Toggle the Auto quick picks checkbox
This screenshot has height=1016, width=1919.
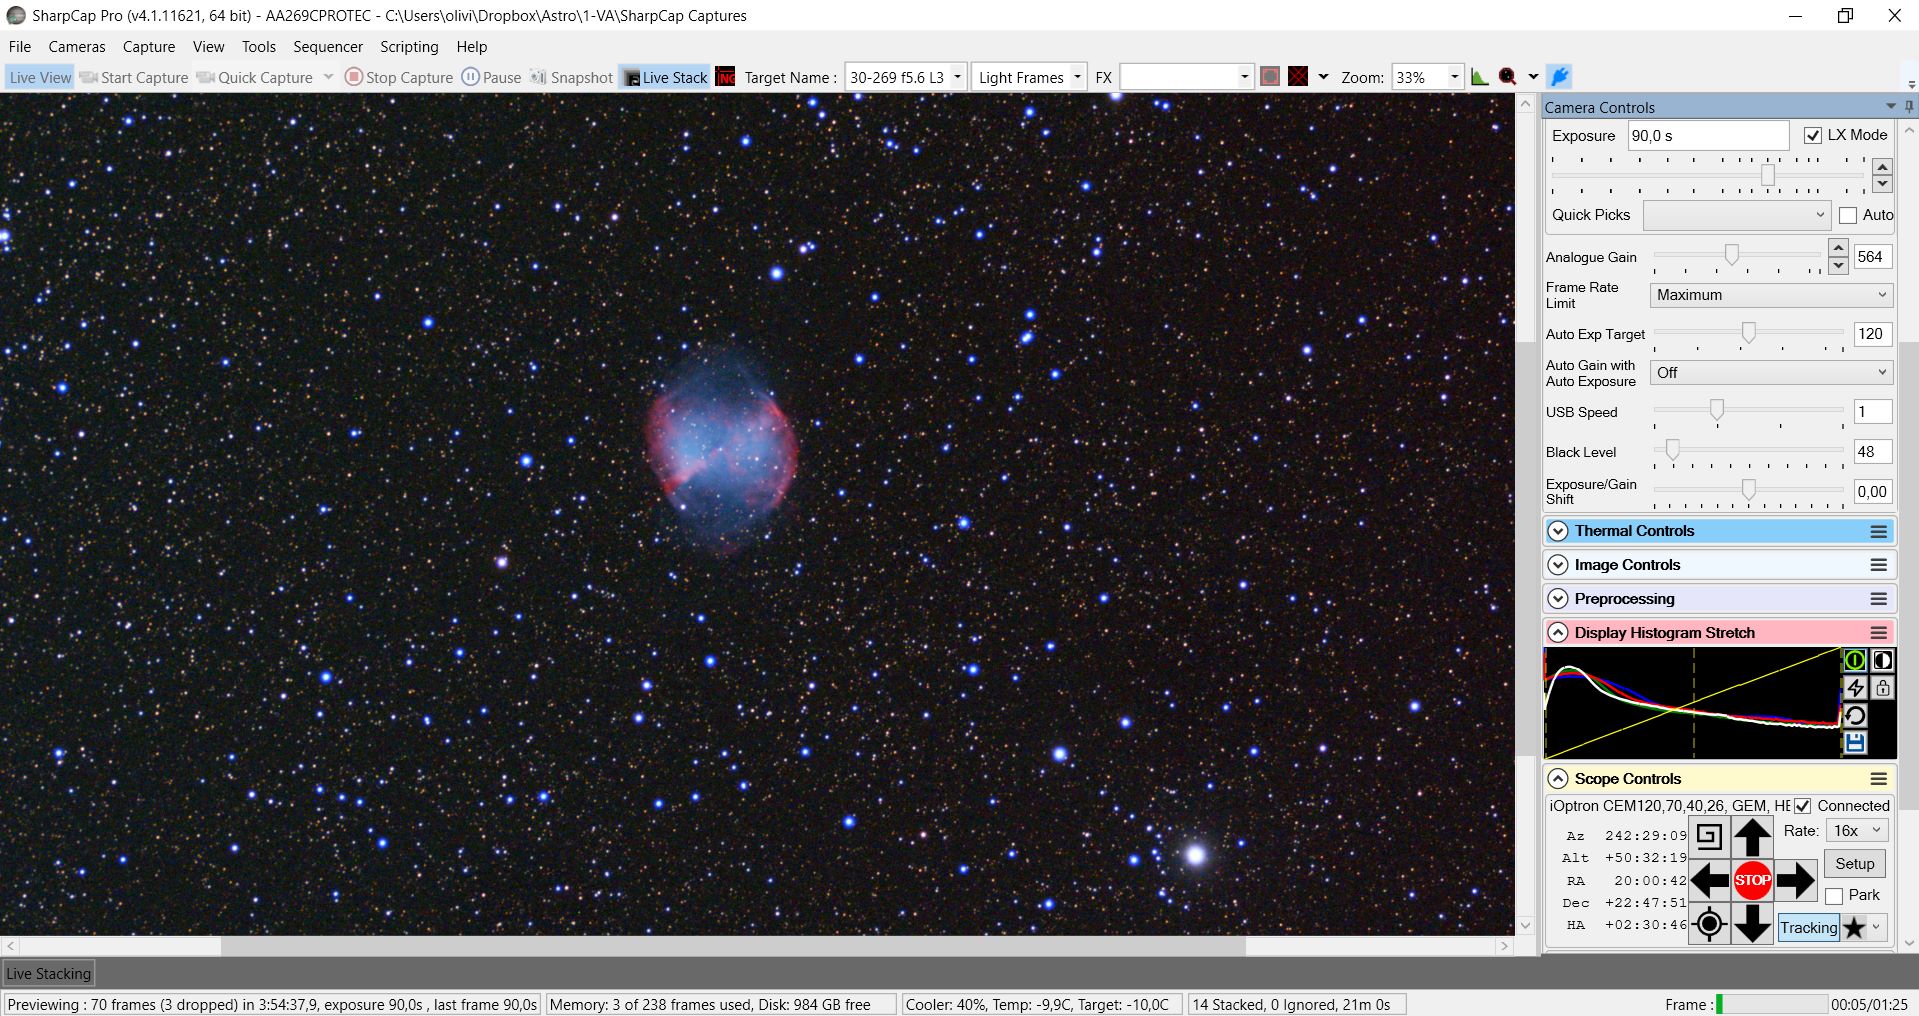tap(1848, 215)
